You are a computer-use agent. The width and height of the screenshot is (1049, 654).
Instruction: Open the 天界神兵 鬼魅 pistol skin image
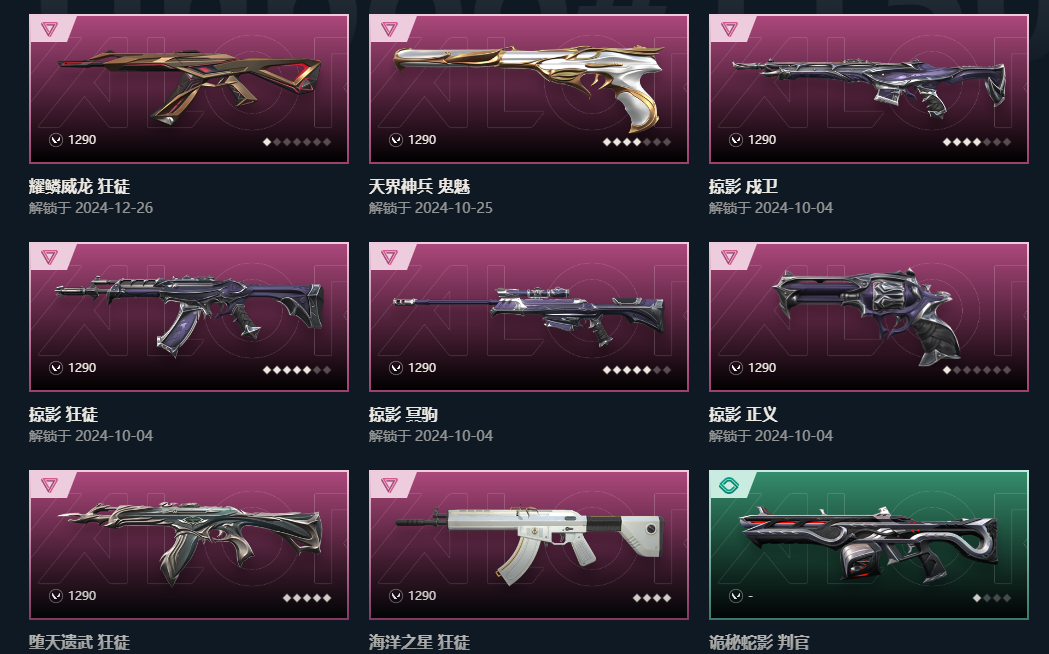click(529, 87)
